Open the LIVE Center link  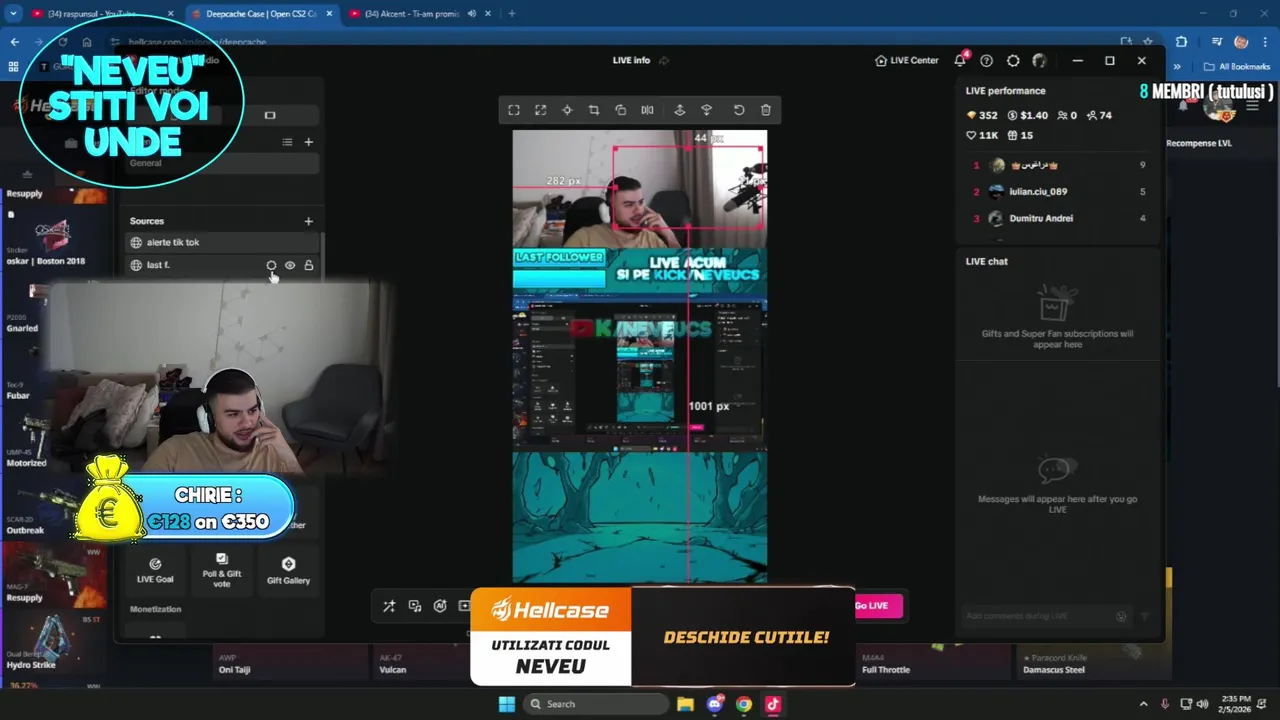(x=906, y=60)
